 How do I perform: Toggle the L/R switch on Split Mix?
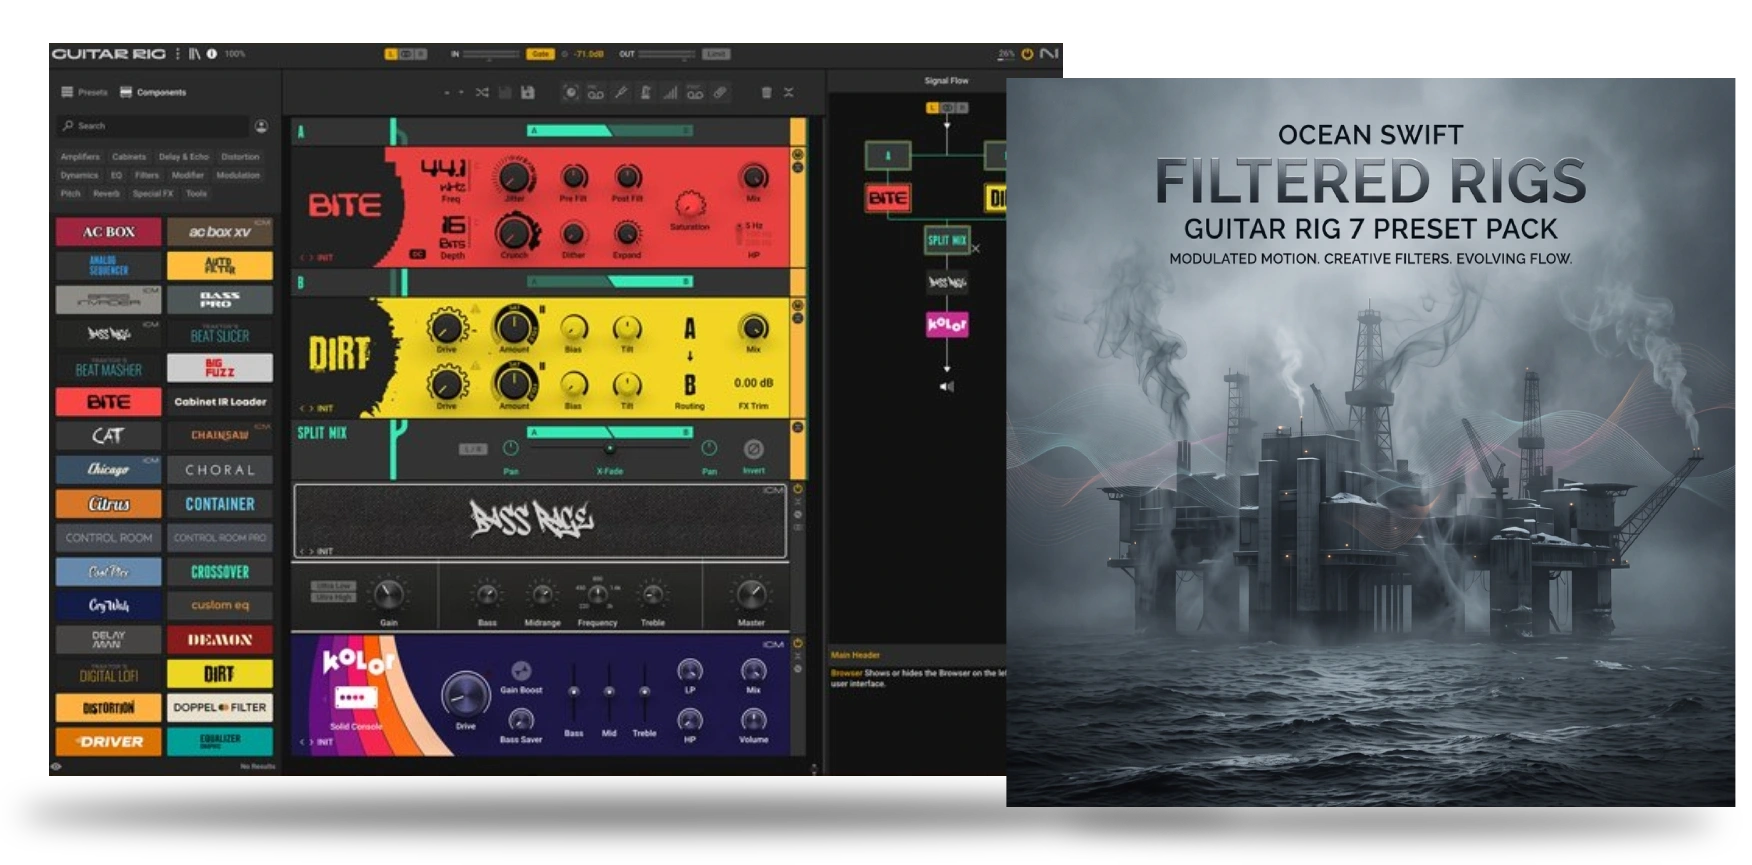coord(472,450)
